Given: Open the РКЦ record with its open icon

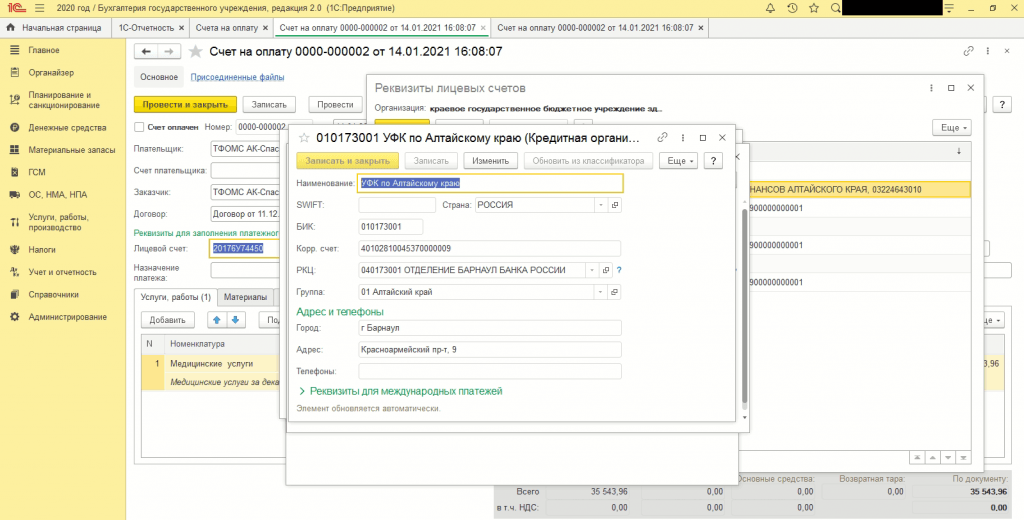Looking at the screenshot, I should point(607,270).
